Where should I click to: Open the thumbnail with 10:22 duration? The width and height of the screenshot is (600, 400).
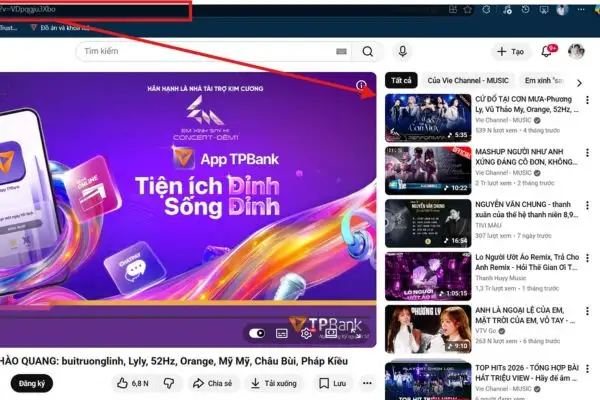click(x=428, y=171)
